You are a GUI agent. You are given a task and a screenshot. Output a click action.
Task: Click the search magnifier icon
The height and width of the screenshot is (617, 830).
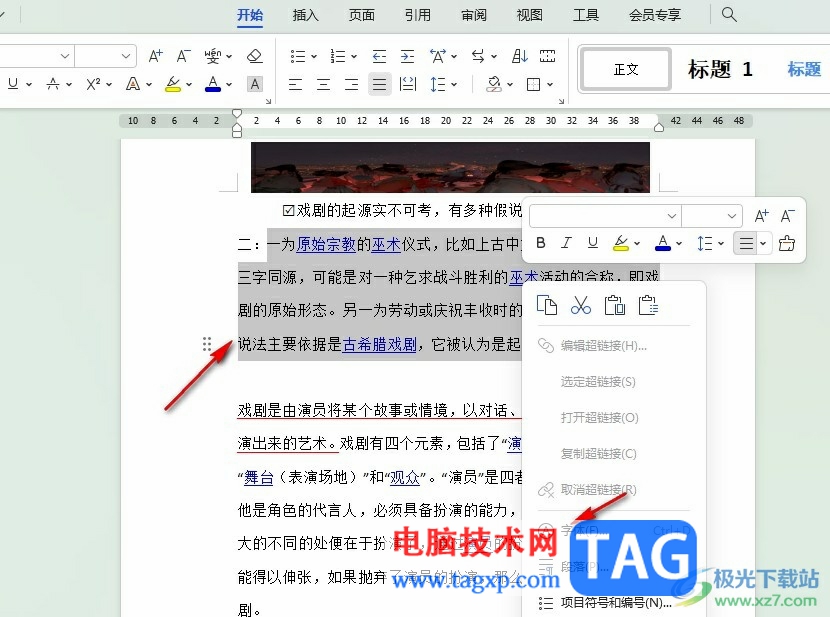729,14
